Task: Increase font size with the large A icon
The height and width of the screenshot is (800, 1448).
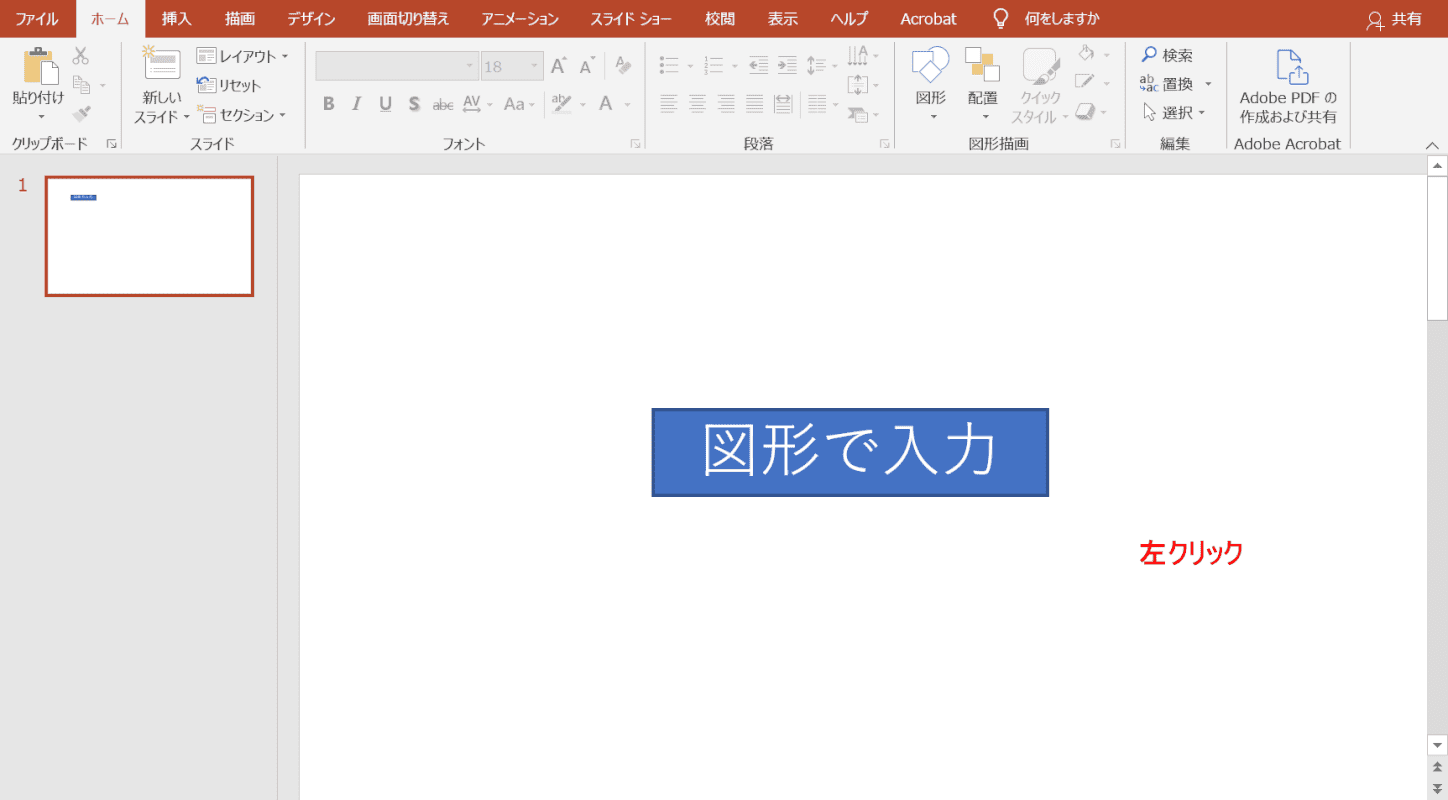Action: [x=559, y=66]
